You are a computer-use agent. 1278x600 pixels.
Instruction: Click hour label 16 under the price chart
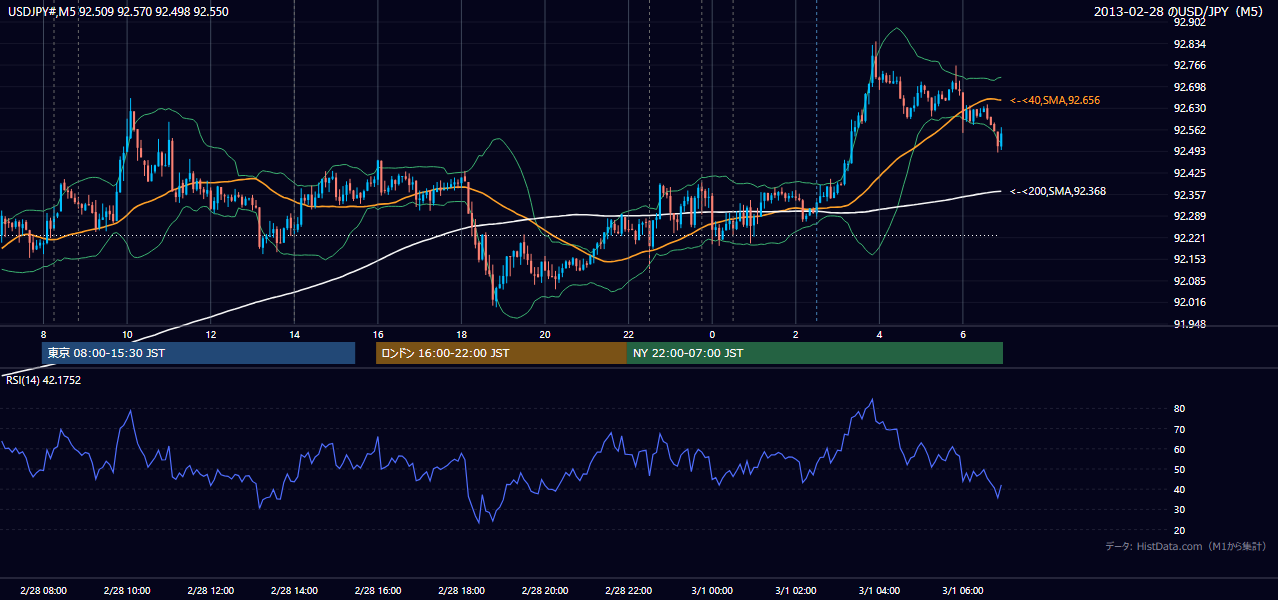click(378, 334)
